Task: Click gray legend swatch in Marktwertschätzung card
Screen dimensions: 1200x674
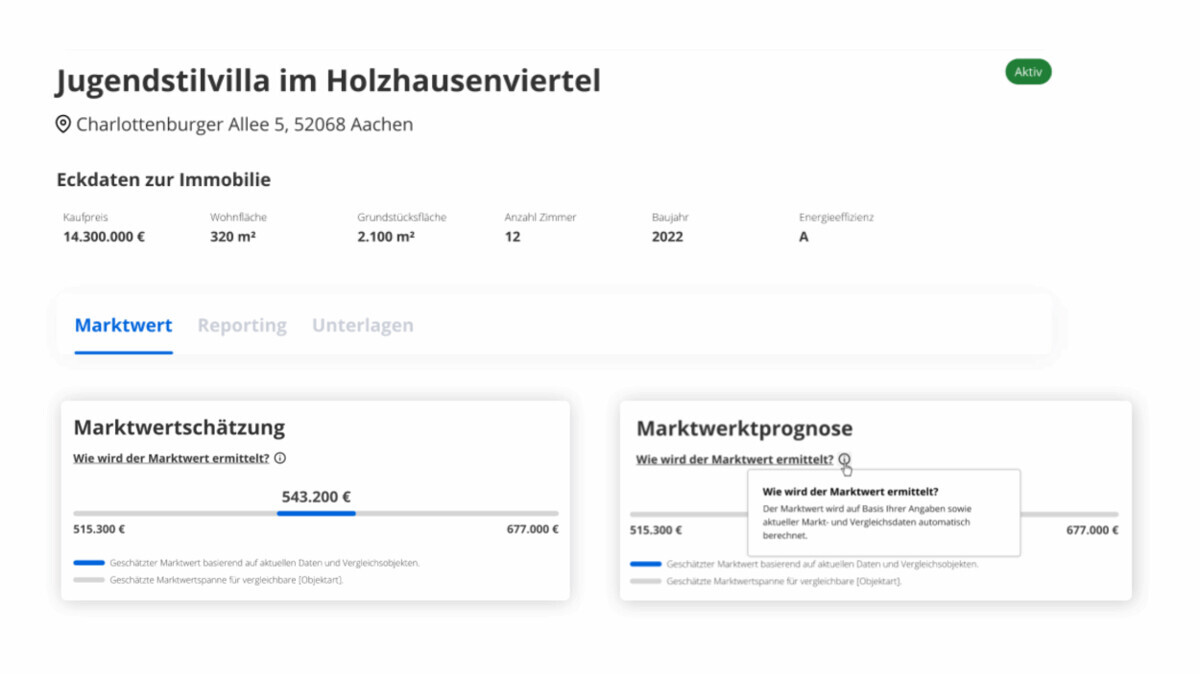Action: (89, 580)
